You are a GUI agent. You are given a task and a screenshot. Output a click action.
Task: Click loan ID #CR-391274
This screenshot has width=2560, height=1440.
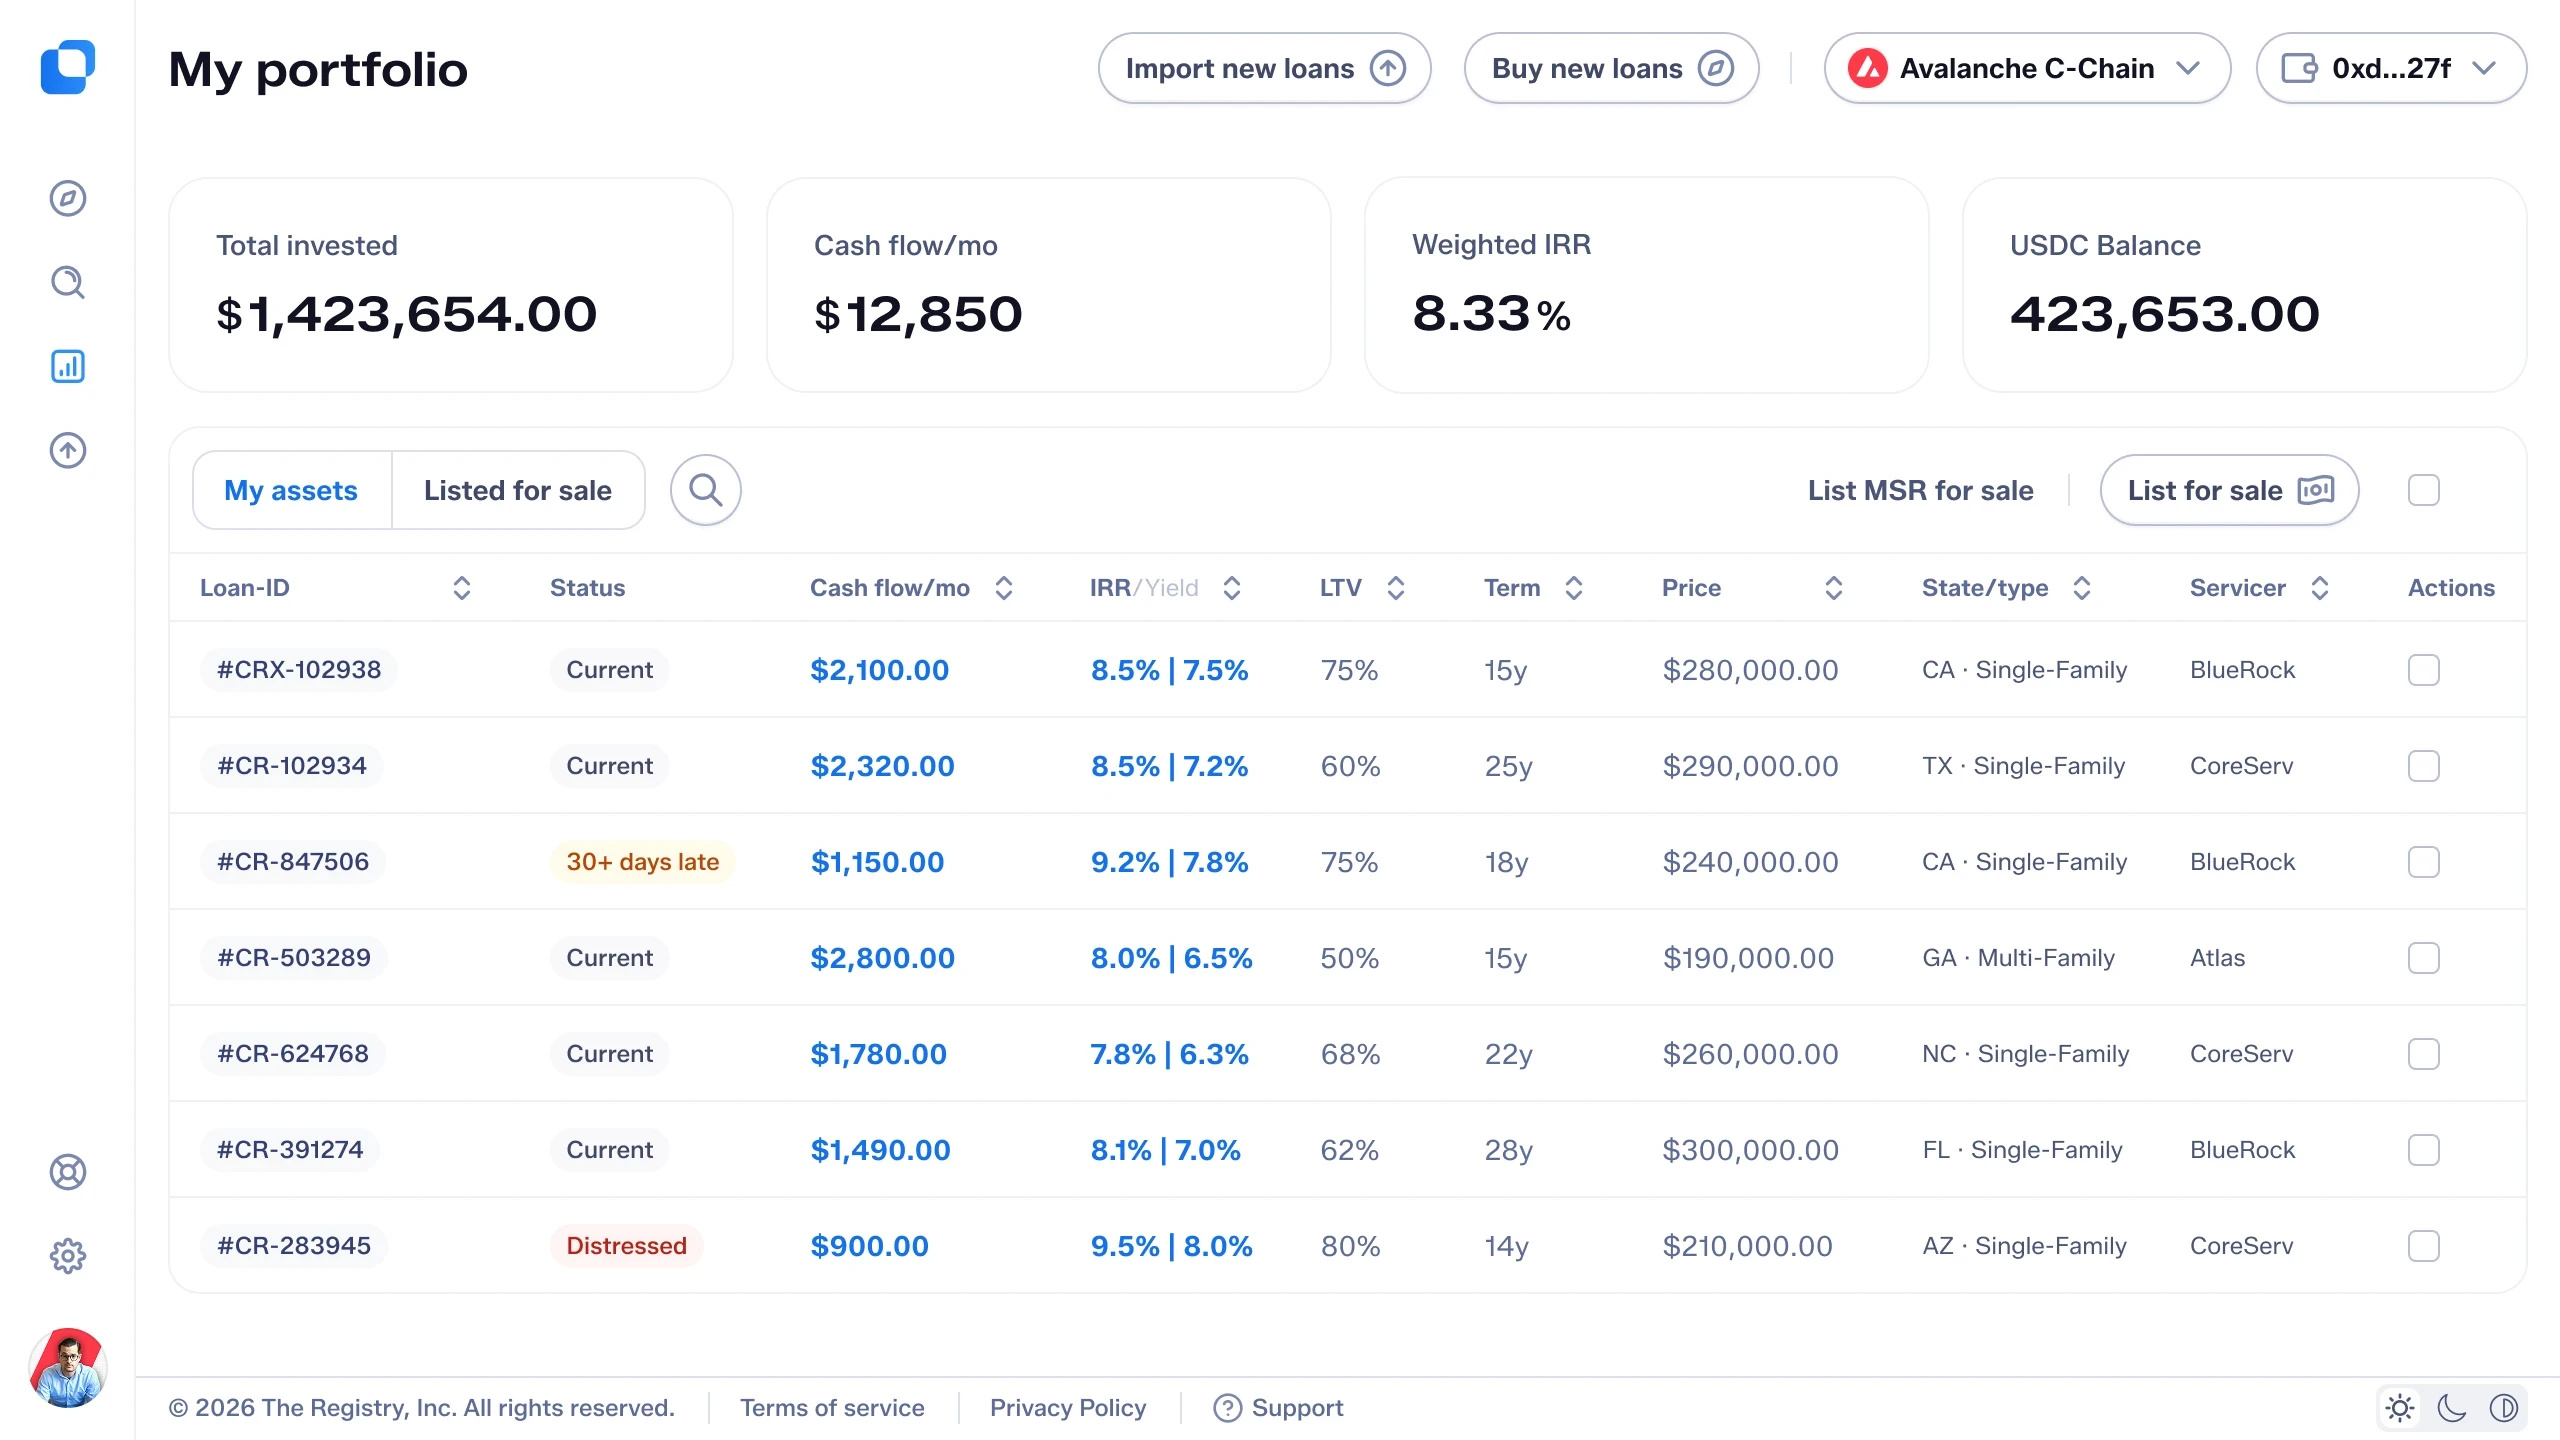tap(290, 1150)
